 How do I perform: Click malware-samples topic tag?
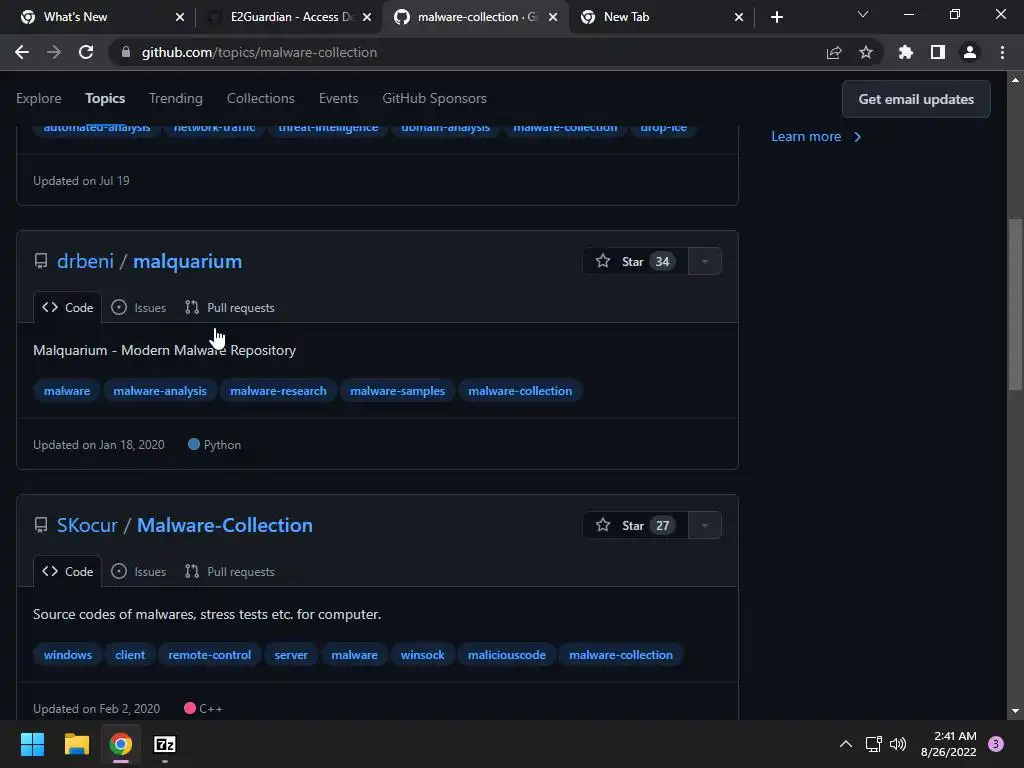pyautogui.click(x=397, y=391)
